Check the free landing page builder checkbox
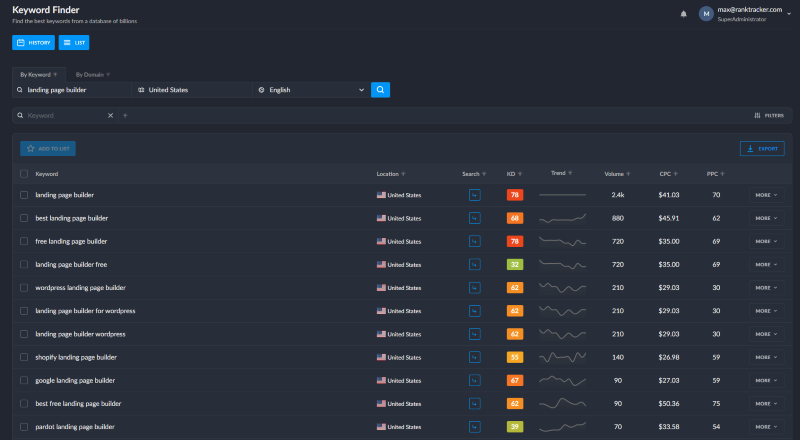The height and width of the screenshot is (440, 800). [x=24, y=241]
